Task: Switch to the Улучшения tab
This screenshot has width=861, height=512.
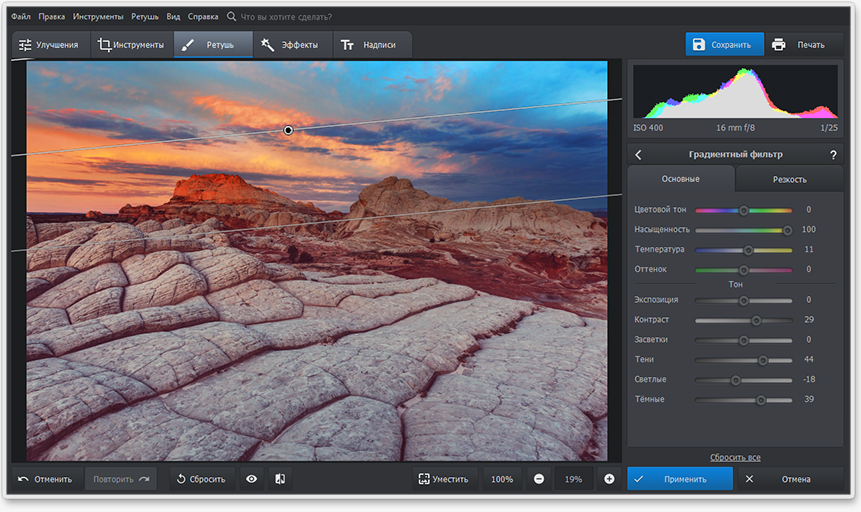Action: [x=49, y=44]
